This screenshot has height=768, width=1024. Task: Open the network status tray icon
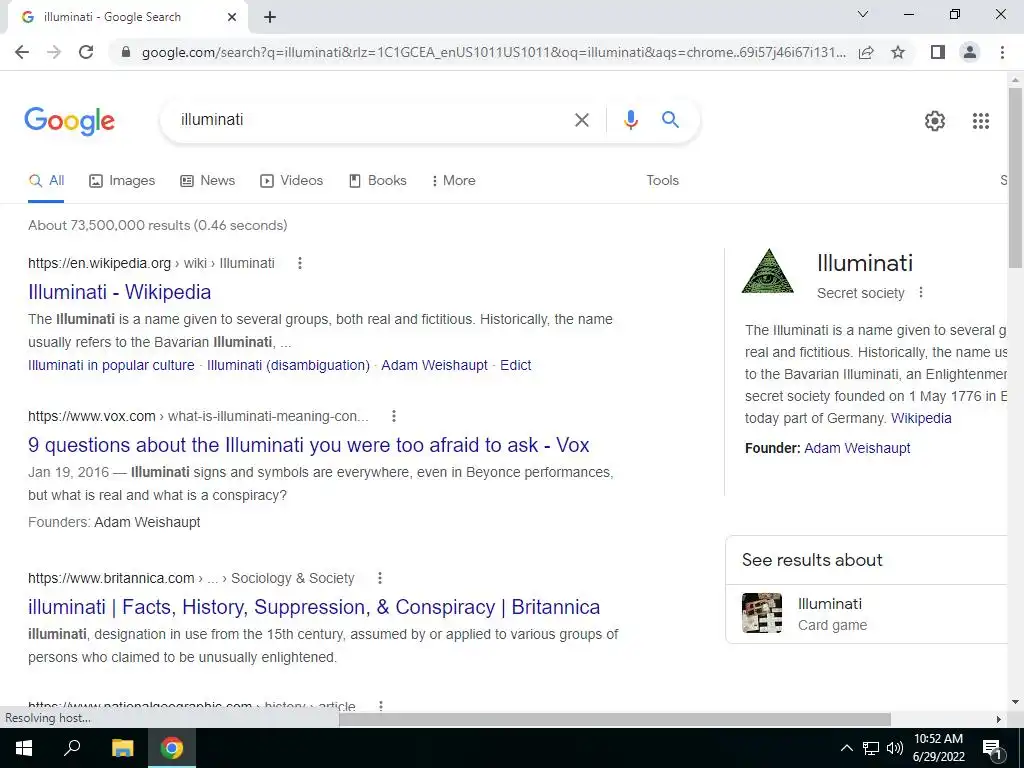click(871, 748)
